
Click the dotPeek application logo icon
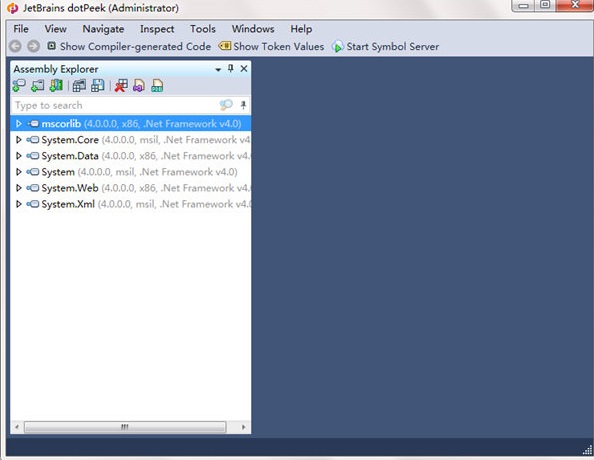coord(13,8)
